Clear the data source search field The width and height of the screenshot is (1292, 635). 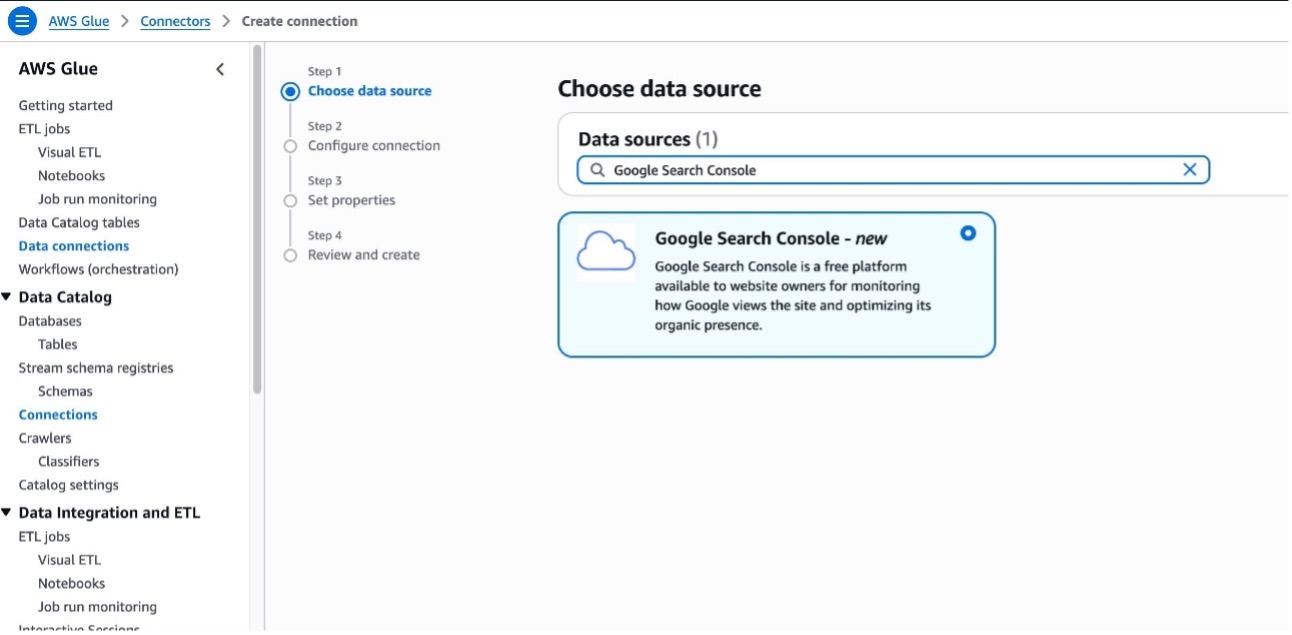pos(1189,170)
